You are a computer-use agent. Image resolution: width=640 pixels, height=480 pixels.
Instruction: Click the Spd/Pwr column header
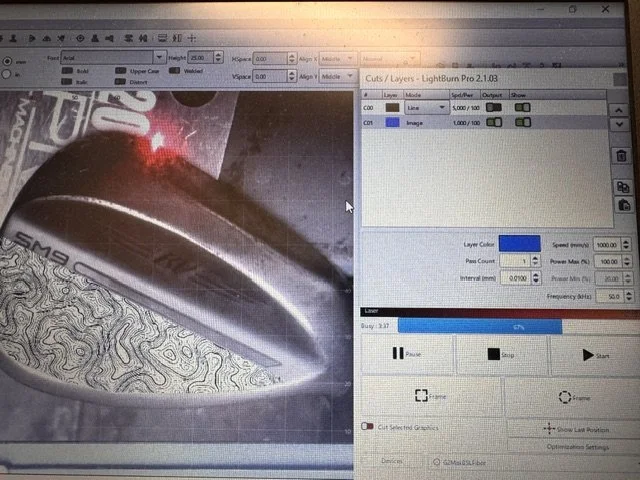pyautogui.click(x=465, y=95)
